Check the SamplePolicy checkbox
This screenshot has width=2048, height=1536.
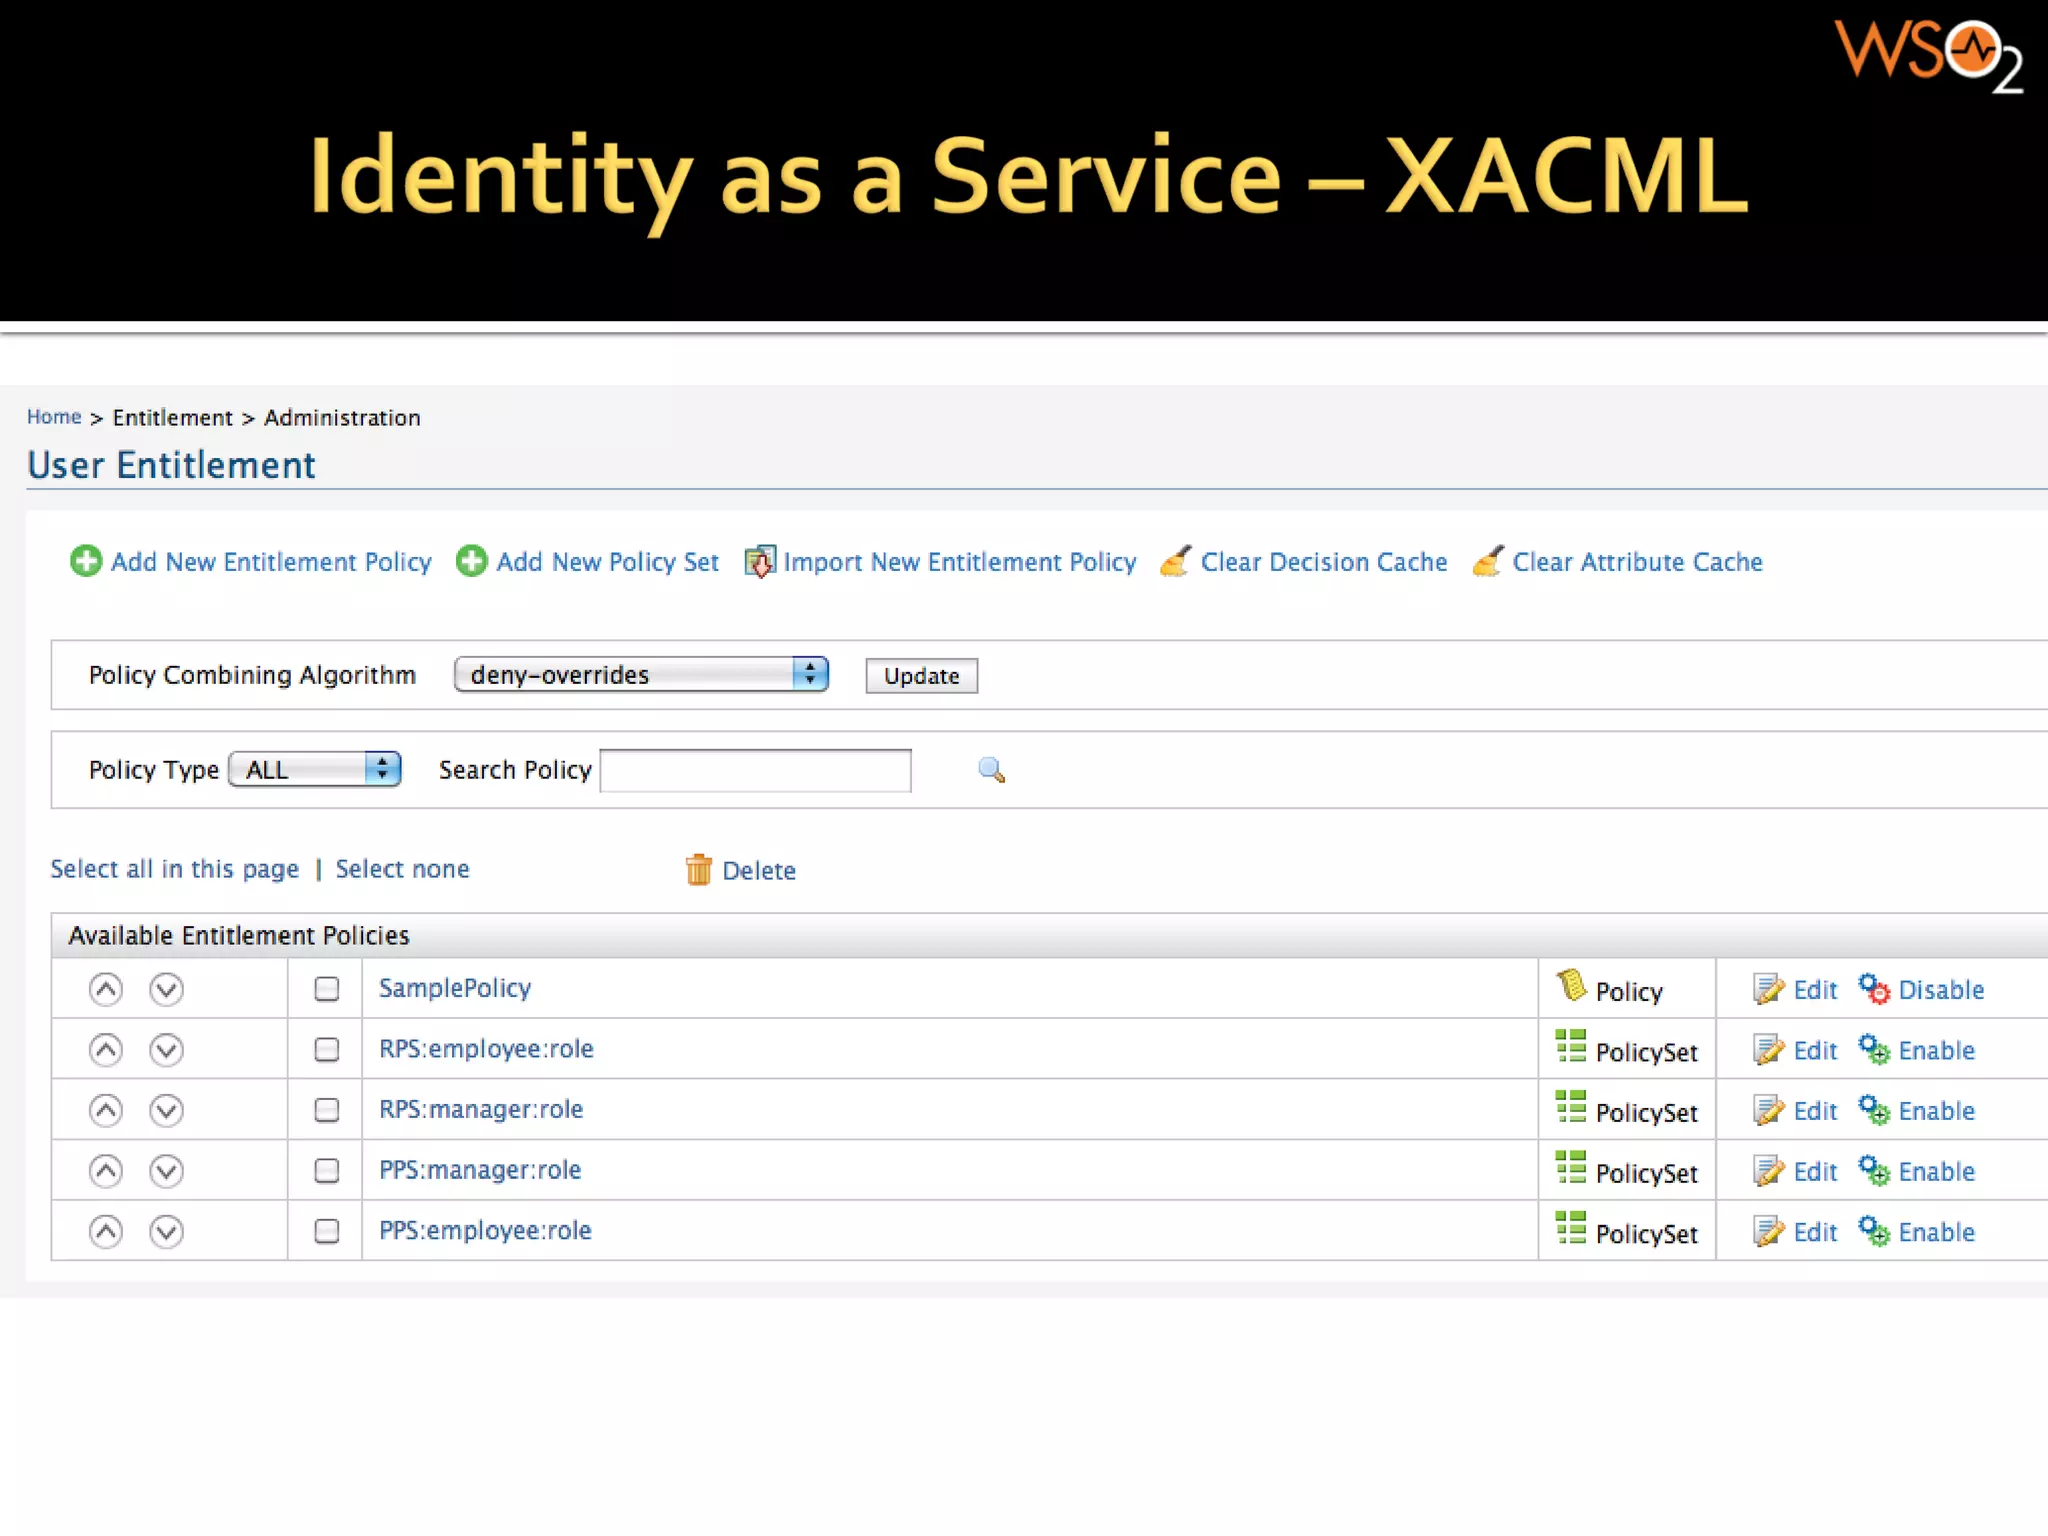point(326,989)
